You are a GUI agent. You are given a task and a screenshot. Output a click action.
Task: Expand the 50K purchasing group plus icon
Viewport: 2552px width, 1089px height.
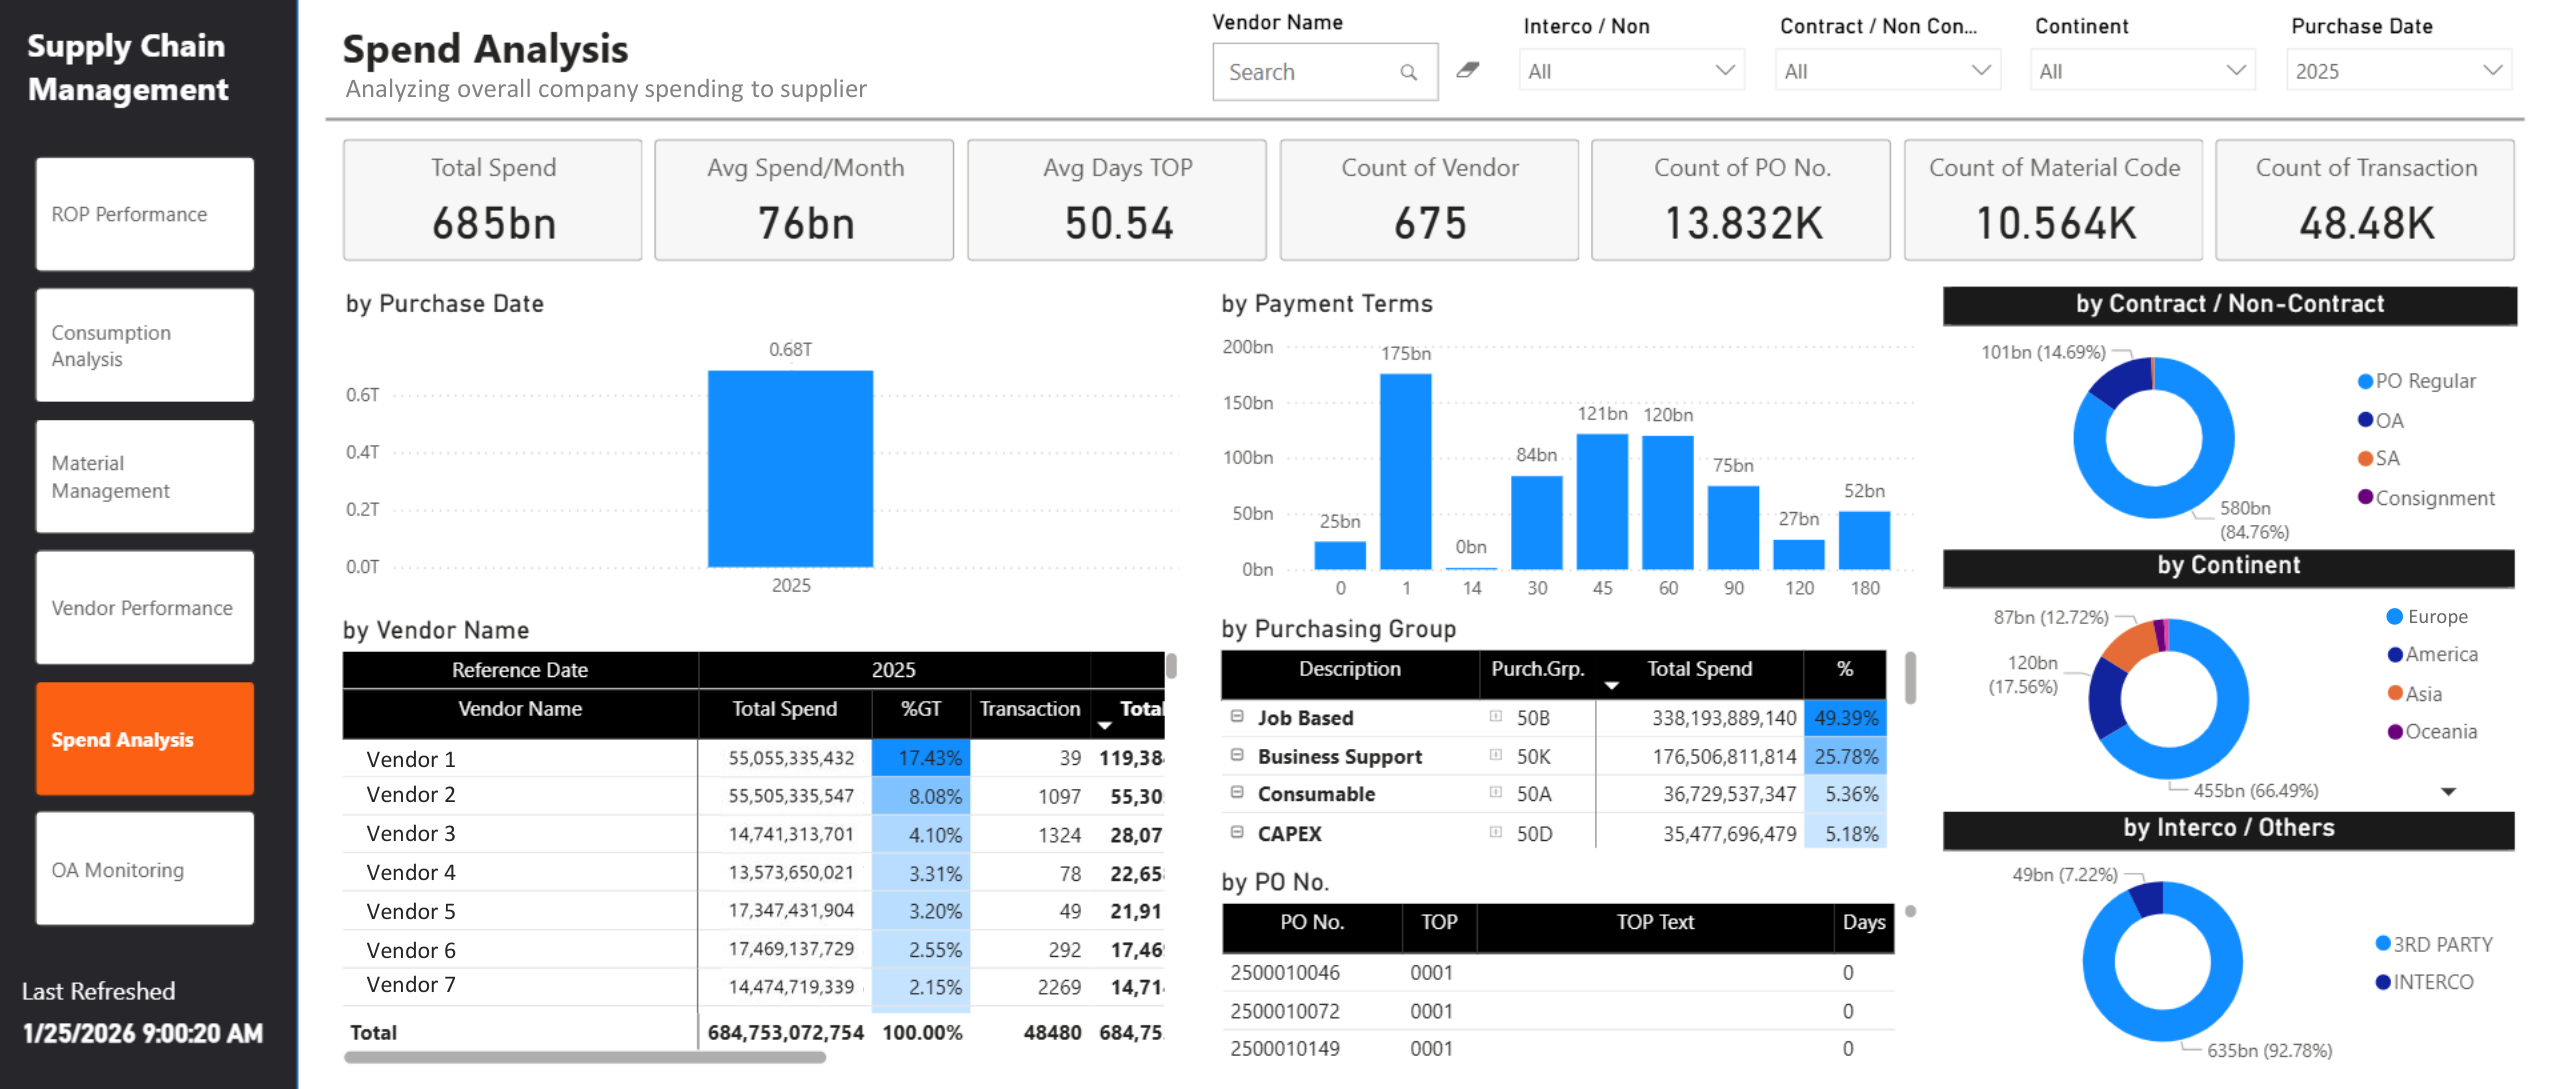point(1496,755)
